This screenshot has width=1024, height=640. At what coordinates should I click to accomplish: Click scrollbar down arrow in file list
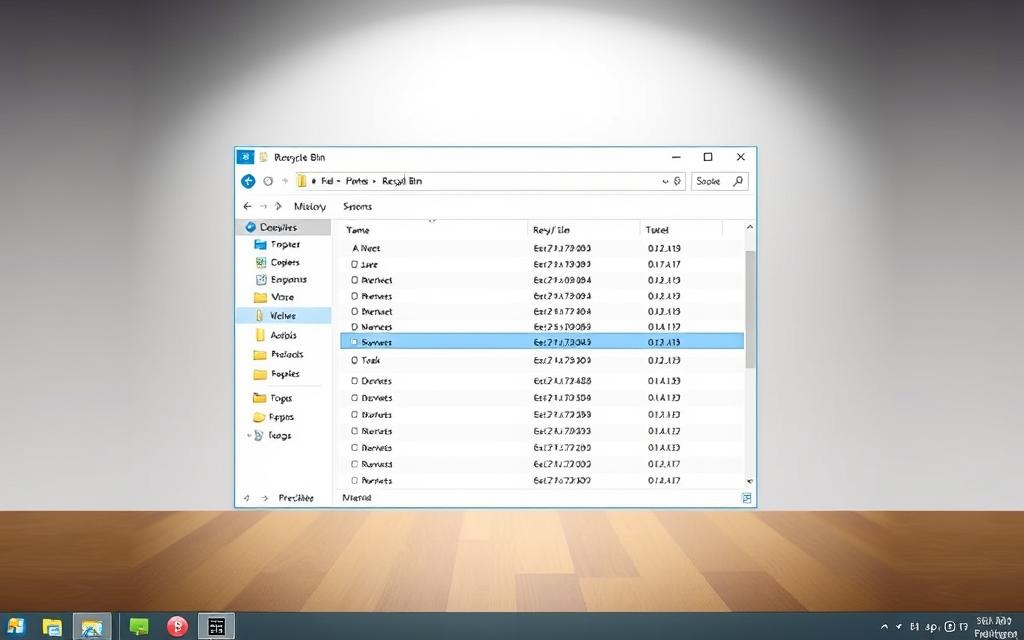point(750,481)
